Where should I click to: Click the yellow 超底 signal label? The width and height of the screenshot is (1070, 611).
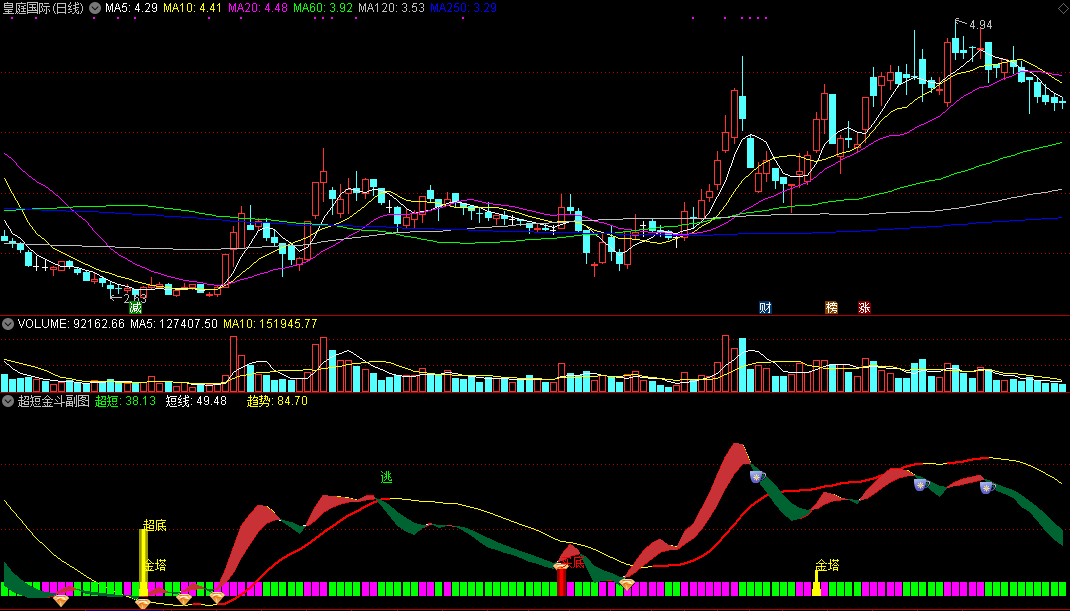point(154,525)
